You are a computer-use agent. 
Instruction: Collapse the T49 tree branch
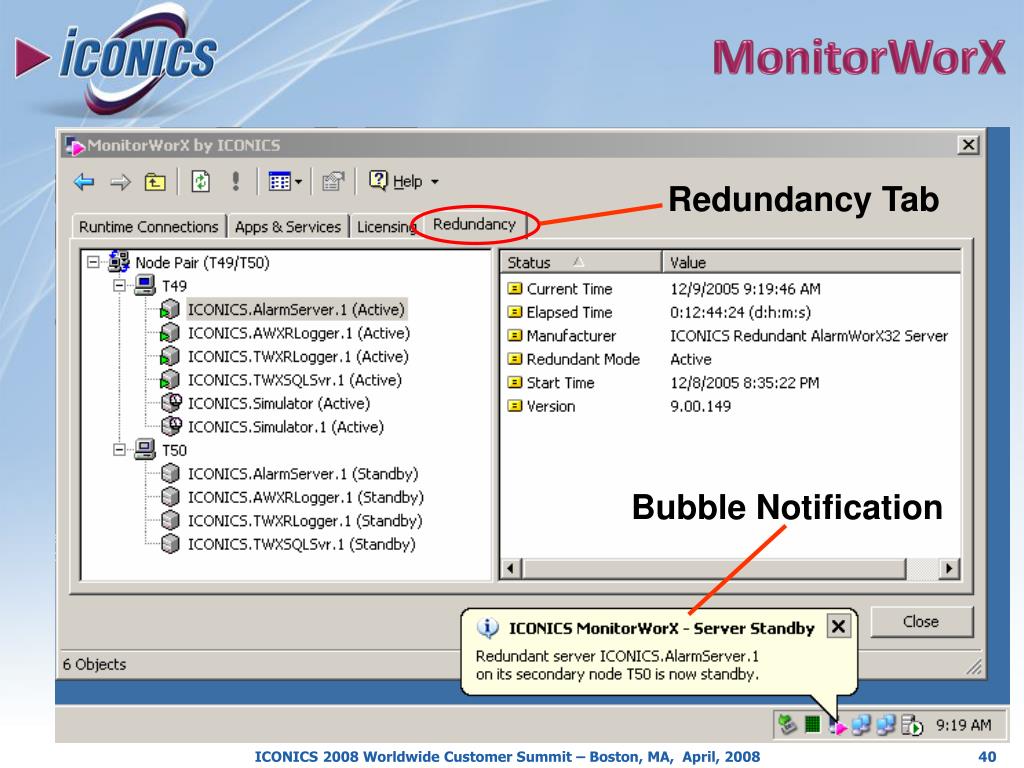[x=120, y=285]
